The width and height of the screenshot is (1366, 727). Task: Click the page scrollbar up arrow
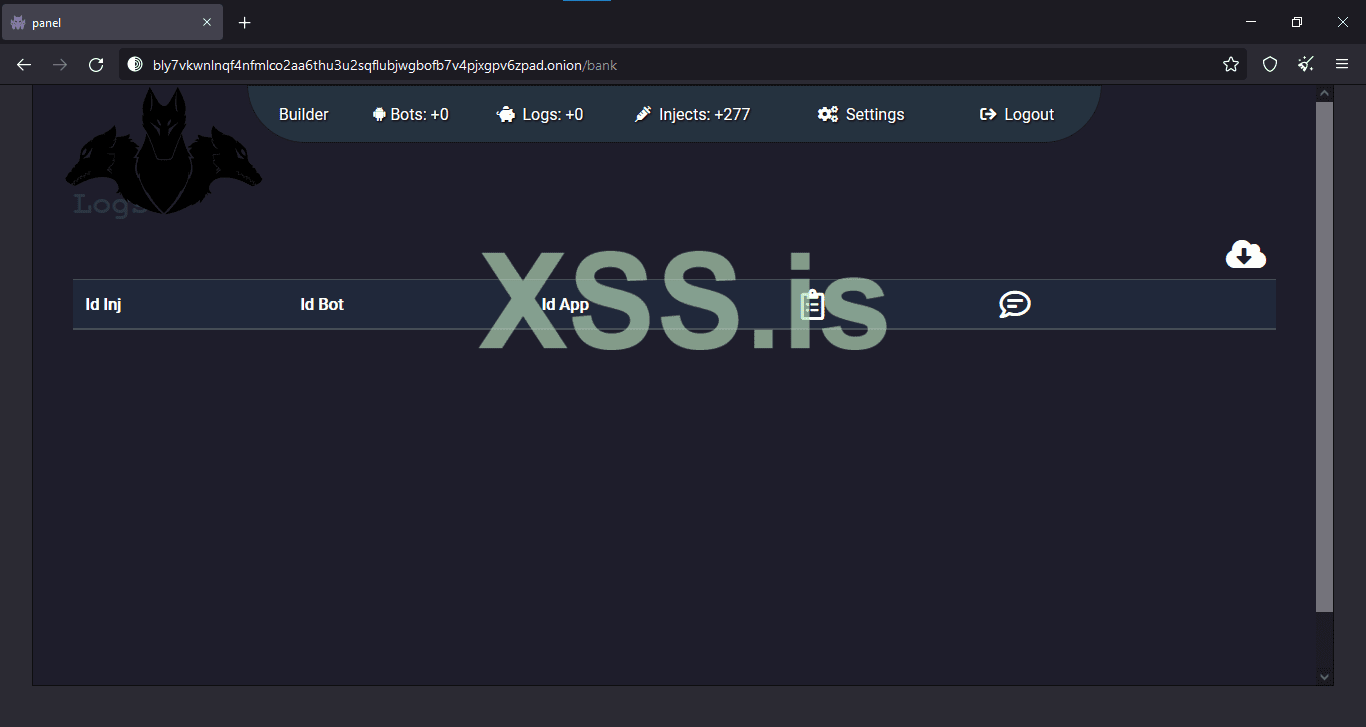(1325, 94)
